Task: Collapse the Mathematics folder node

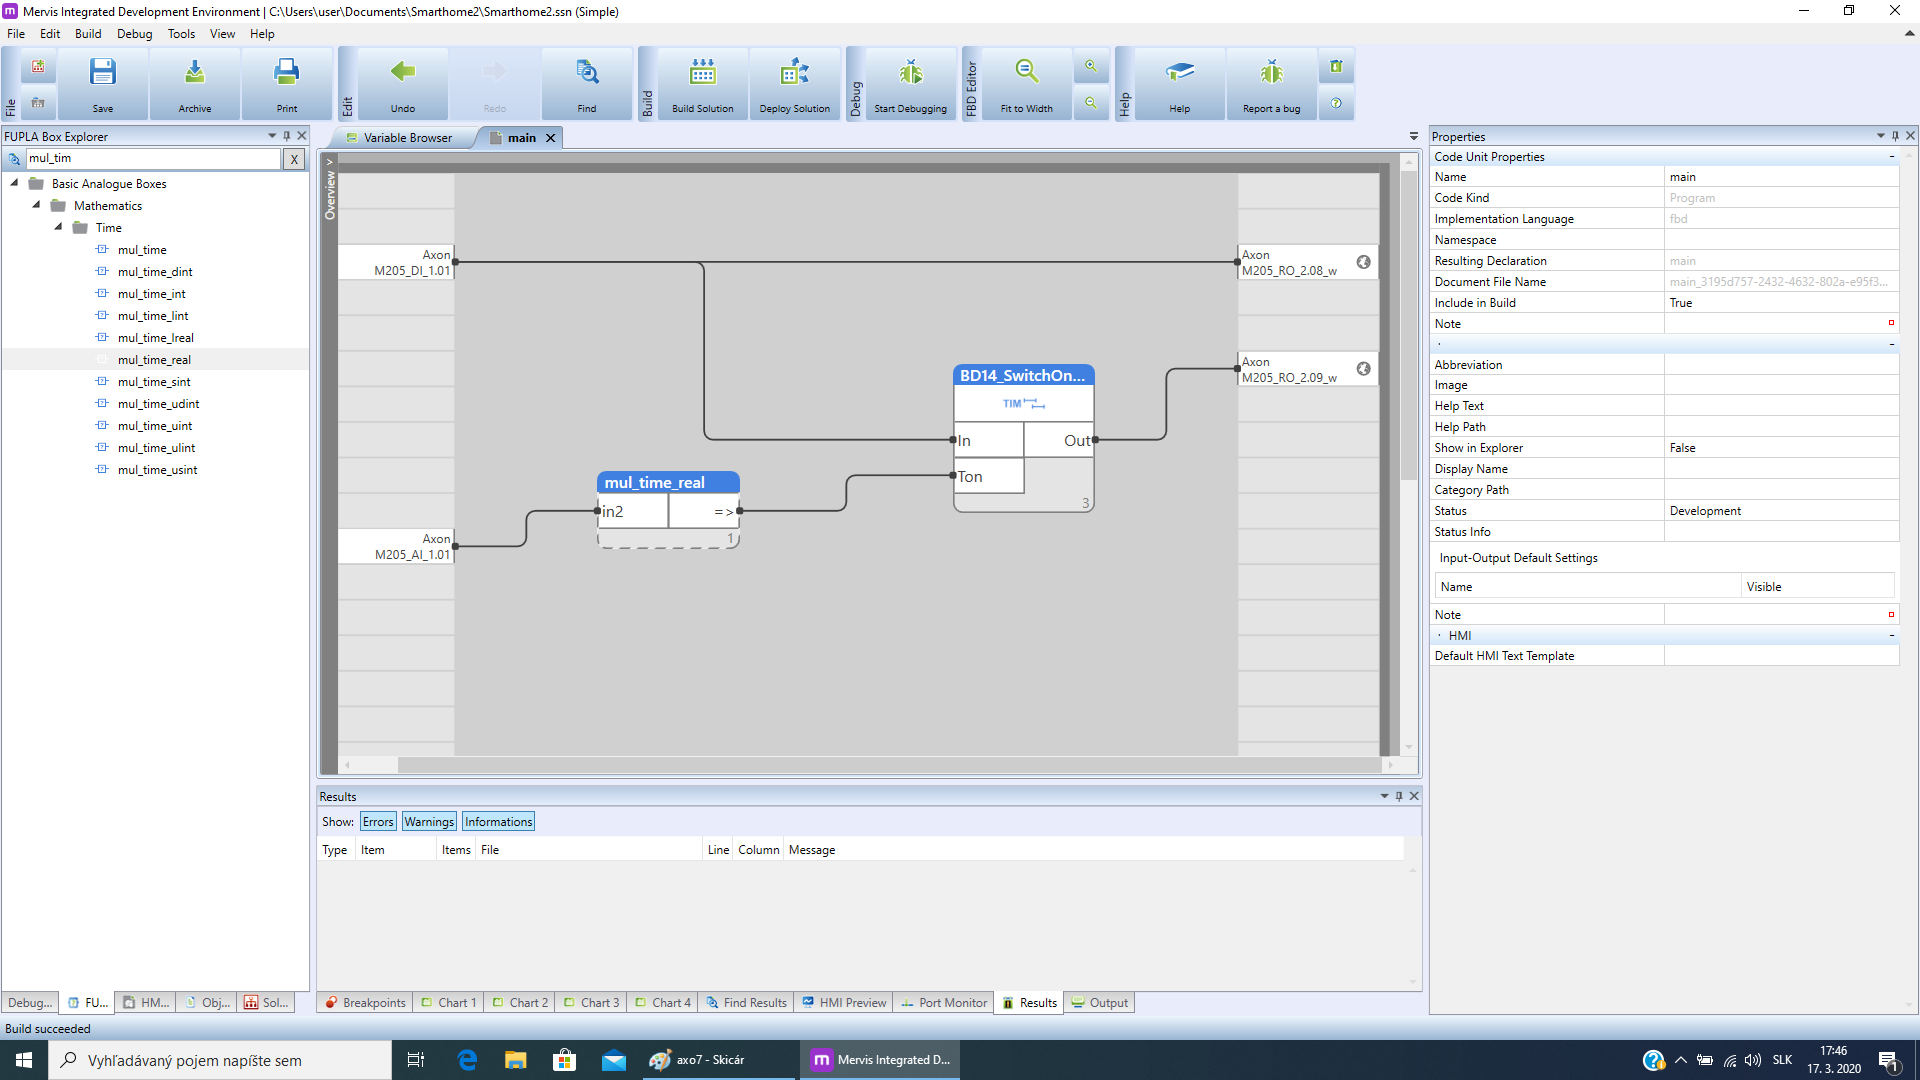Action: click(37, 205)
